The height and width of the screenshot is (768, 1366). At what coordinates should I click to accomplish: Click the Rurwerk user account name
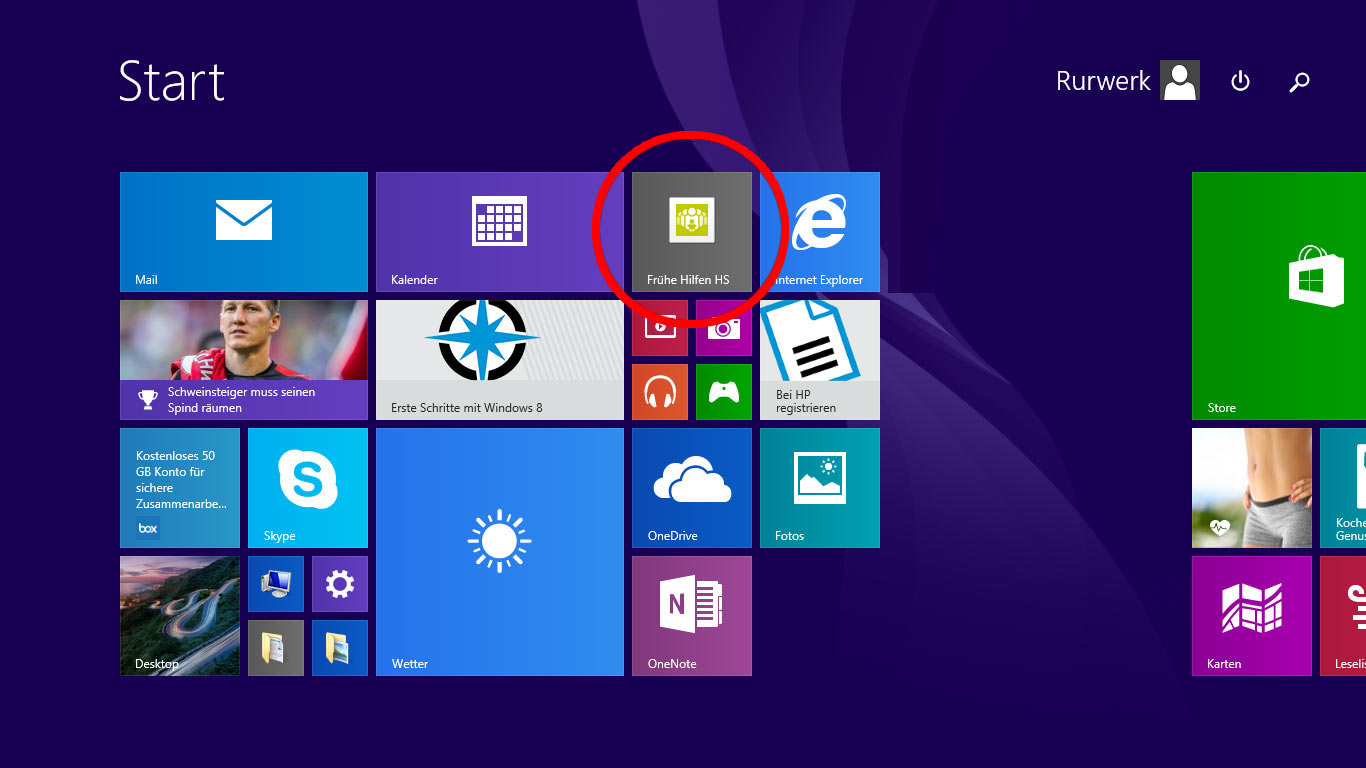[1103, 81]
